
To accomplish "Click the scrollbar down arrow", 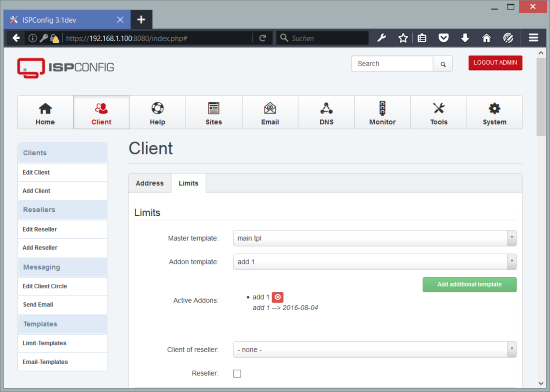I will (541, 383).
